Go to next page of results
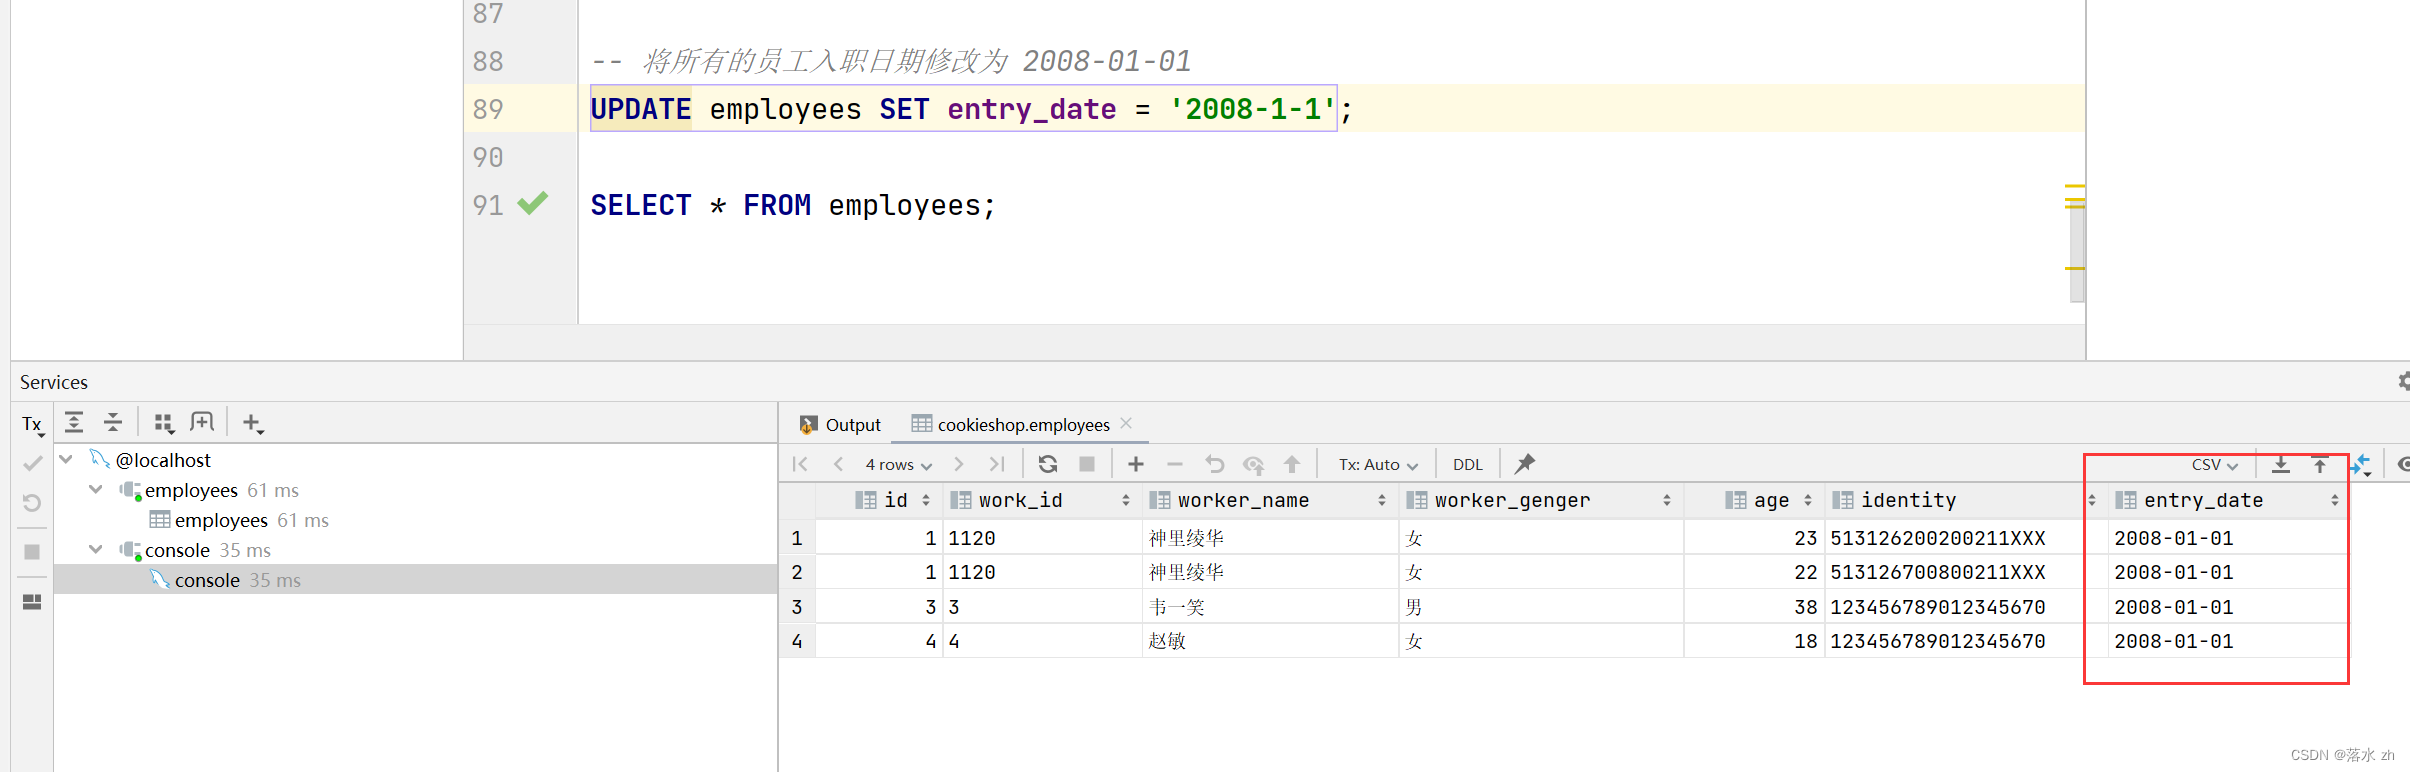The image size is (2410, 772). [x=958, y=464]
